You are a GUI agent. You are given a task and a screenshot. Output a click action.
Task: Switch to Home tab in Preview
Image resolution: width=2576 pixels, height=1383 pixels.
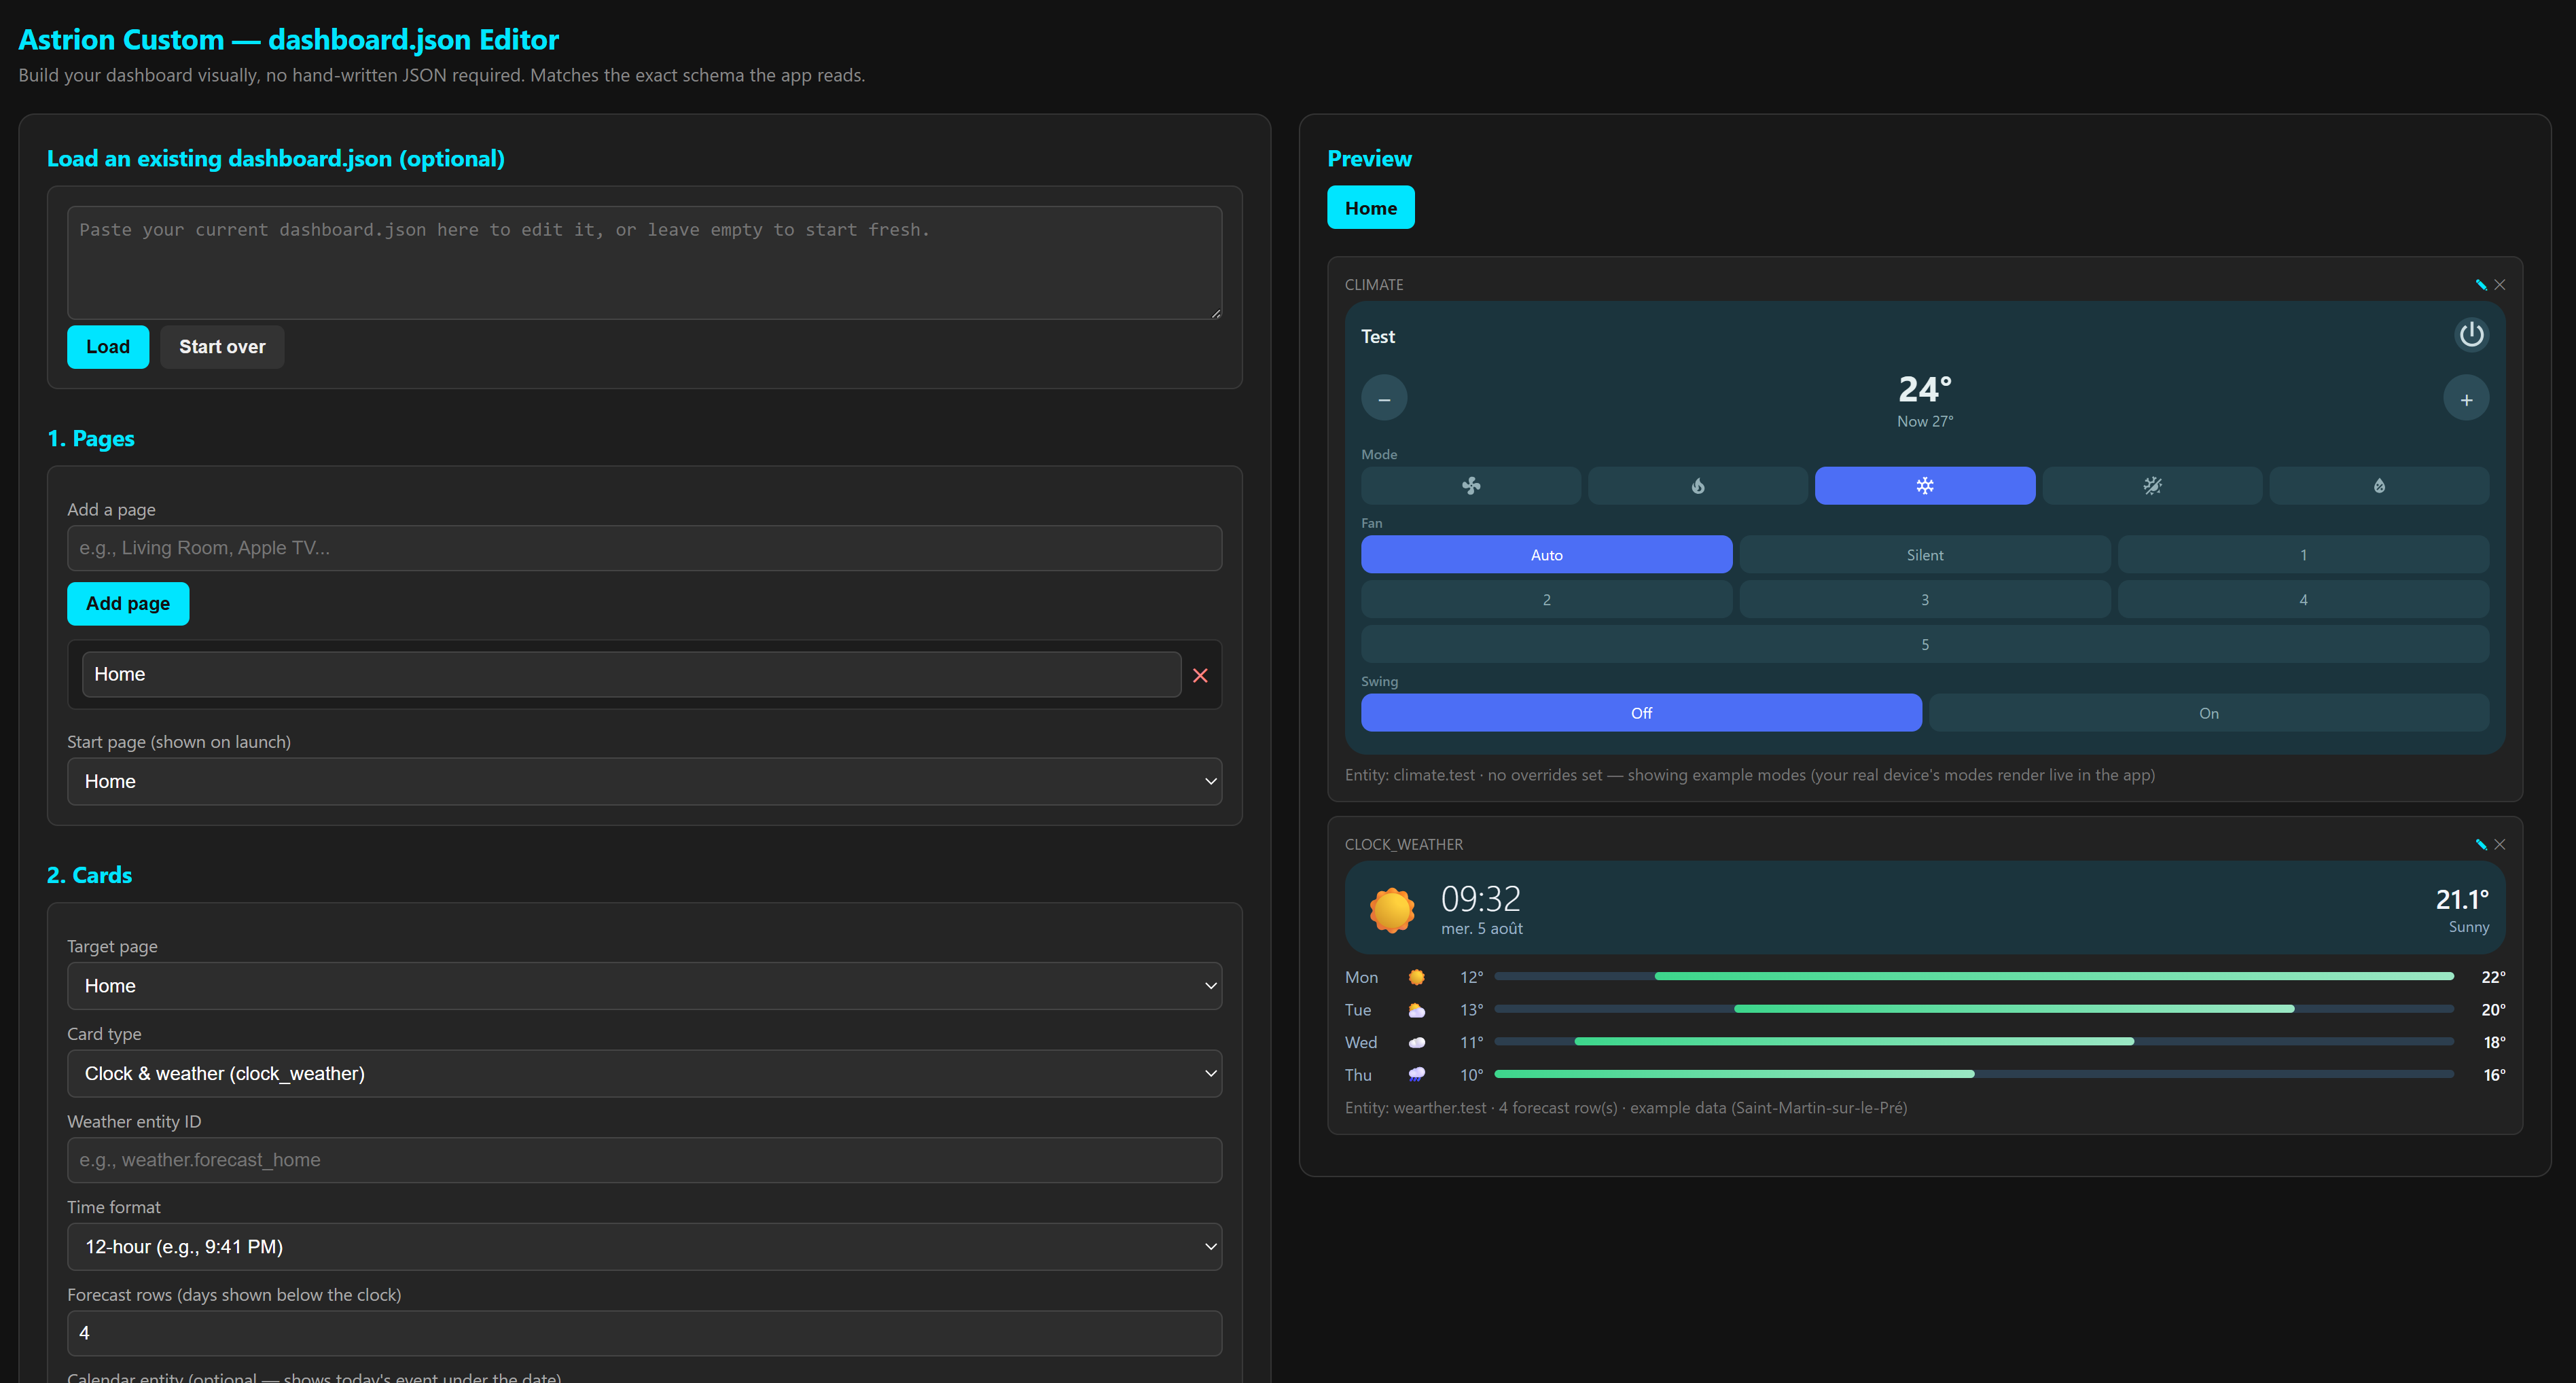(1370, 208)
